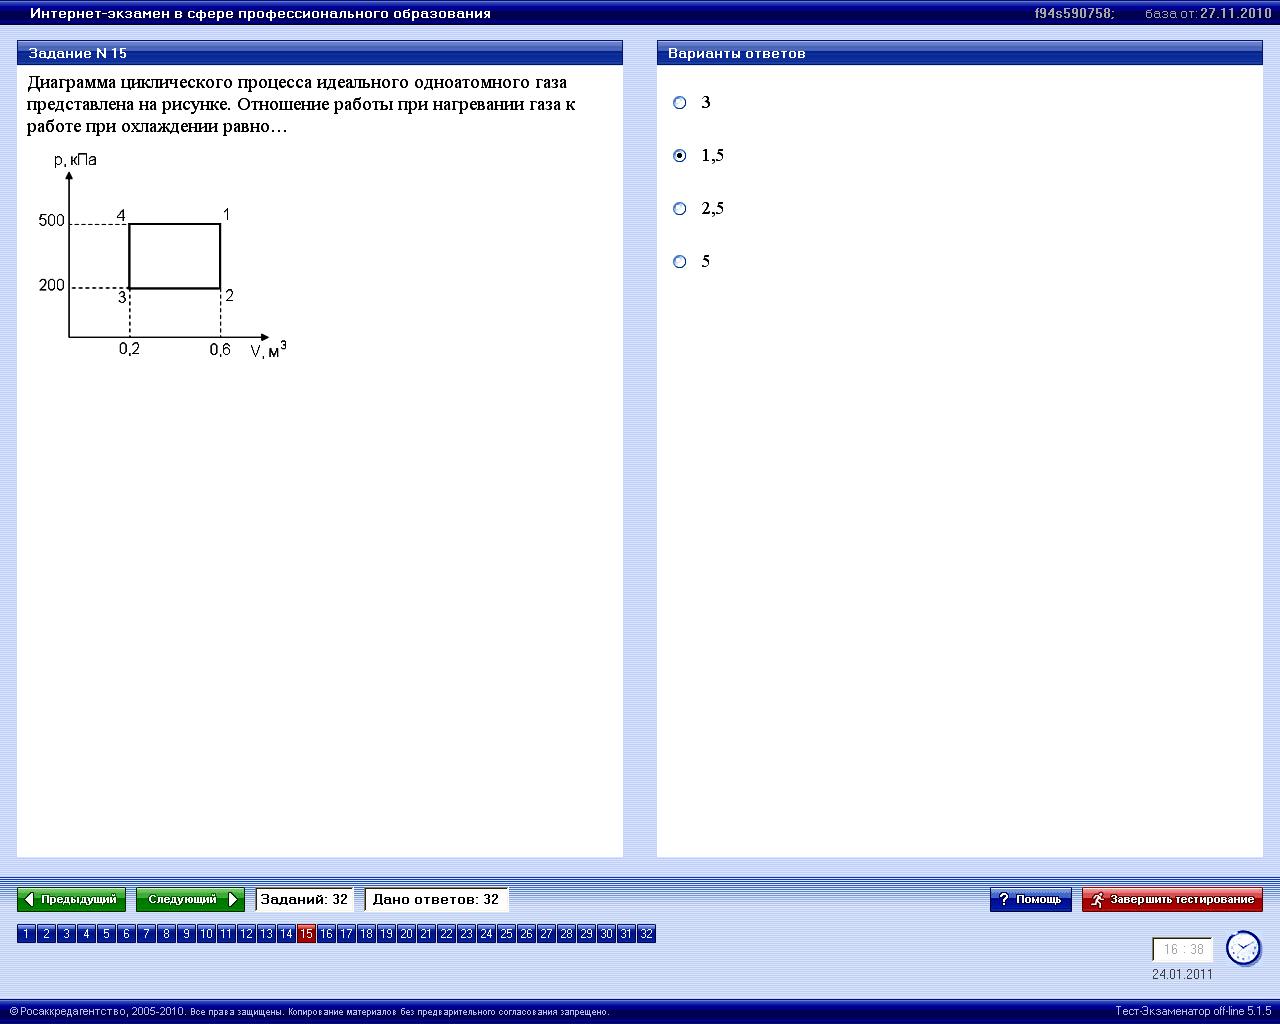Click the Дано ответов: 32 counter
This screenshot has width=1280, height=1024.
pos(436,900)
